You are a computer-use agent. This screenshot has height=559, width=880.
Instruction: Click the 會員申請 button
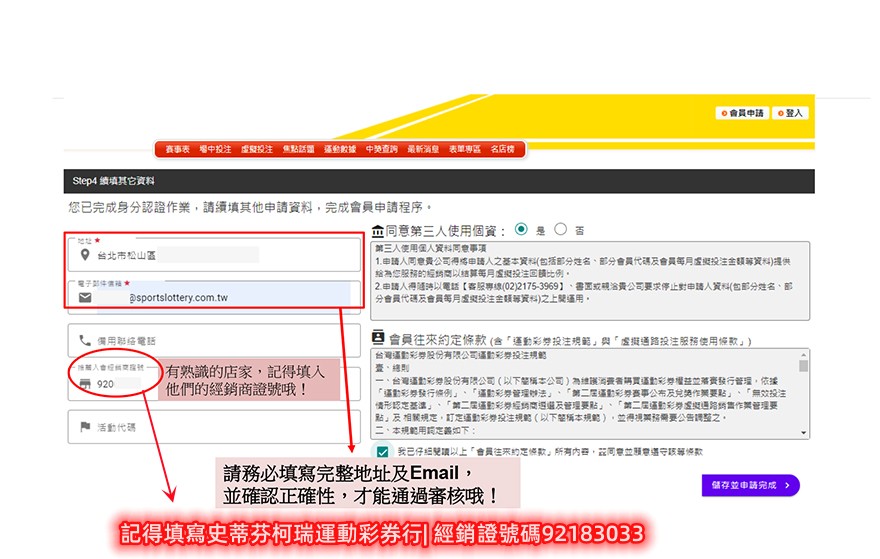[x=742, y=113]
